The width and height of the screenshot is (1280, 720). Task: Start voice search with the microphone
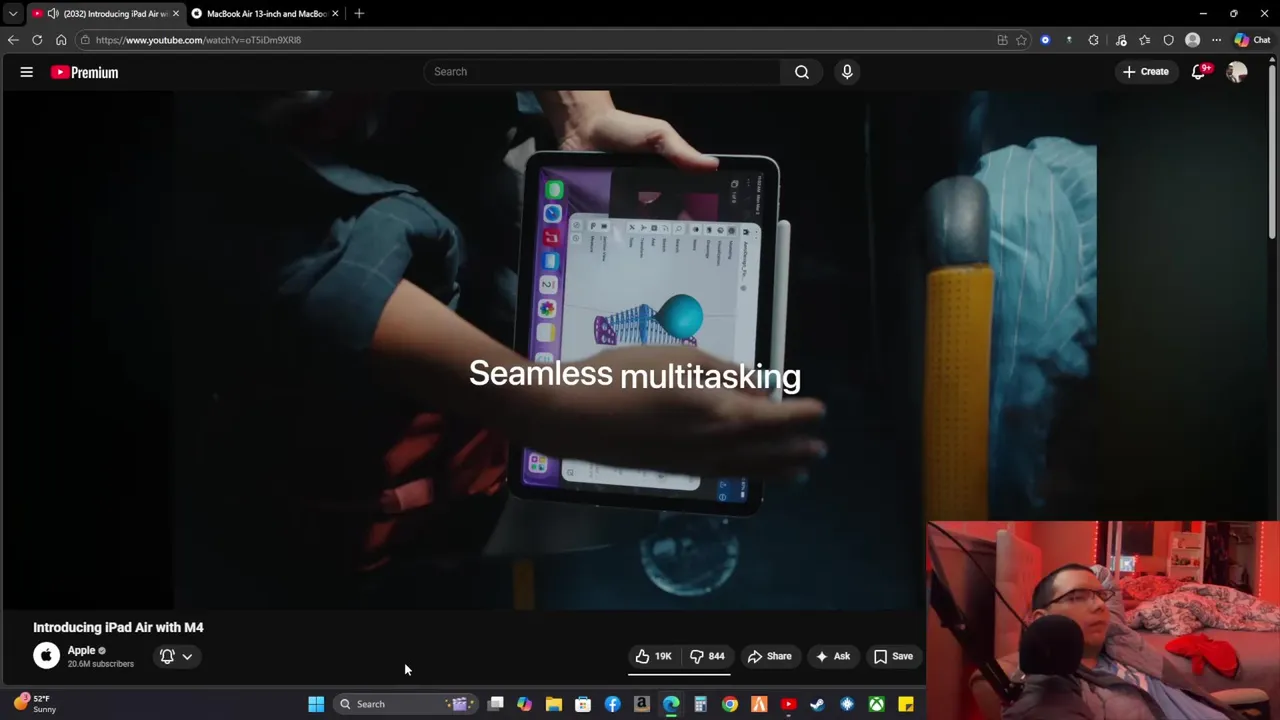847,72
